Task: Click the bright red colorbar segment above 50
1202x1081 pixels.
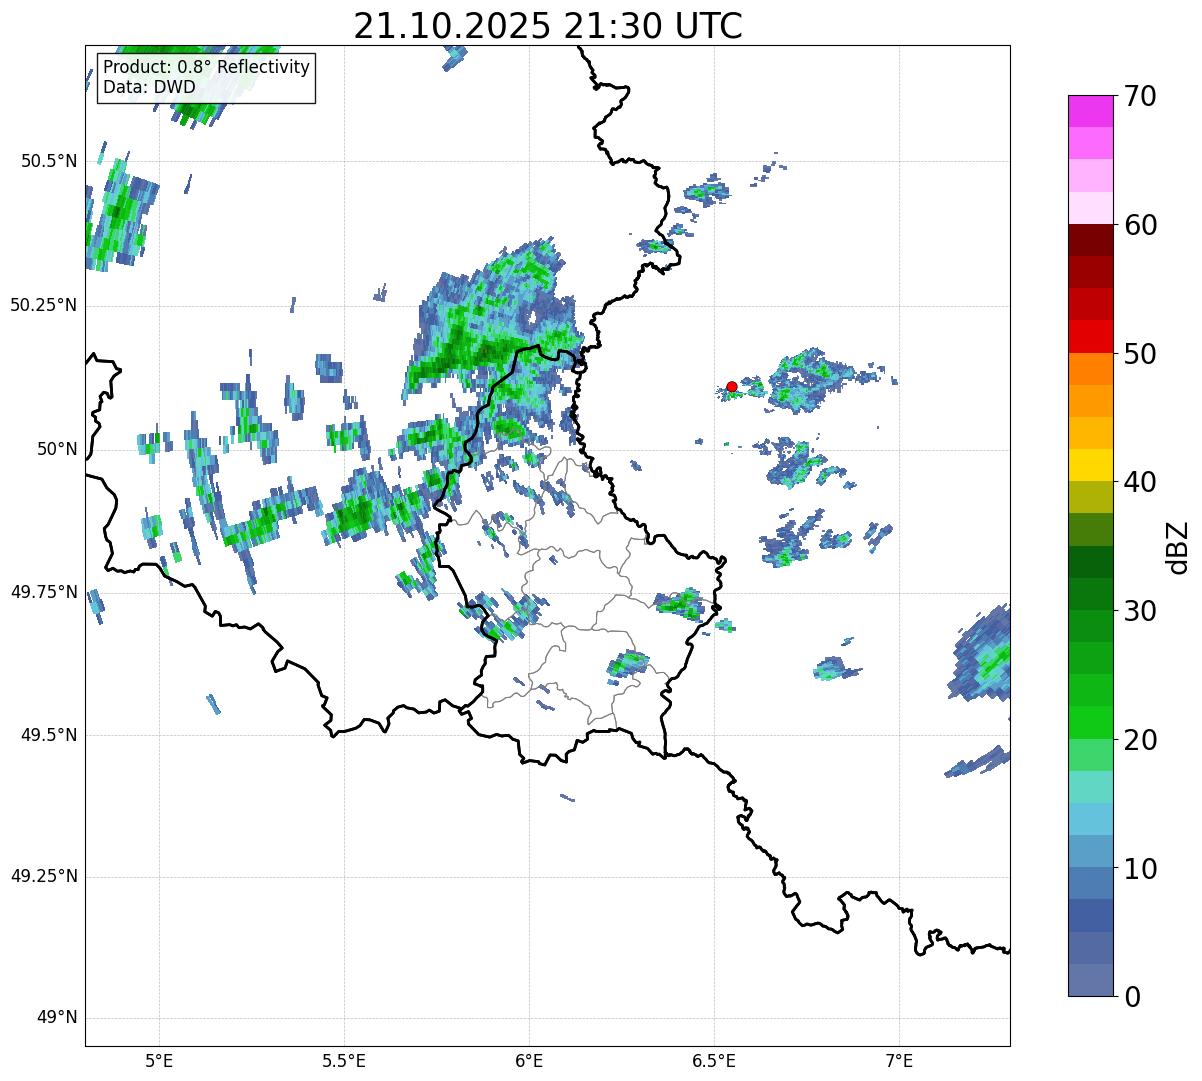Action: point(1091,336)
